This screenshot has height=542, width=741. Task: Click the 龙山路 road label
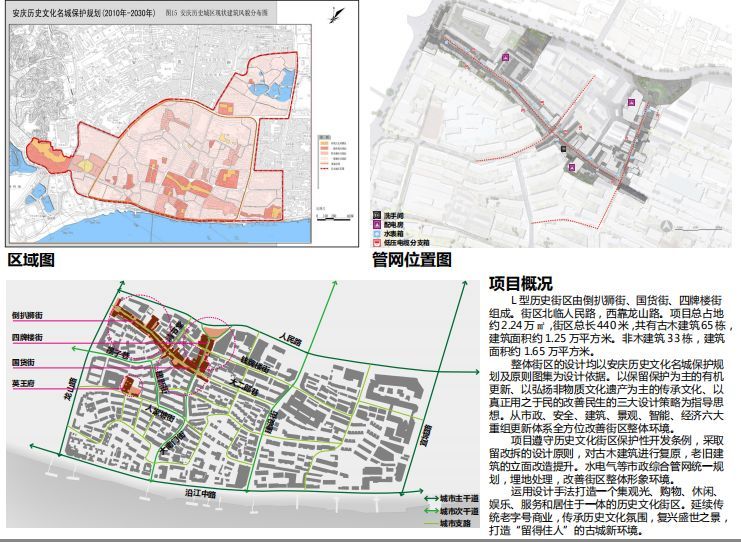click(x=70, y=390)
